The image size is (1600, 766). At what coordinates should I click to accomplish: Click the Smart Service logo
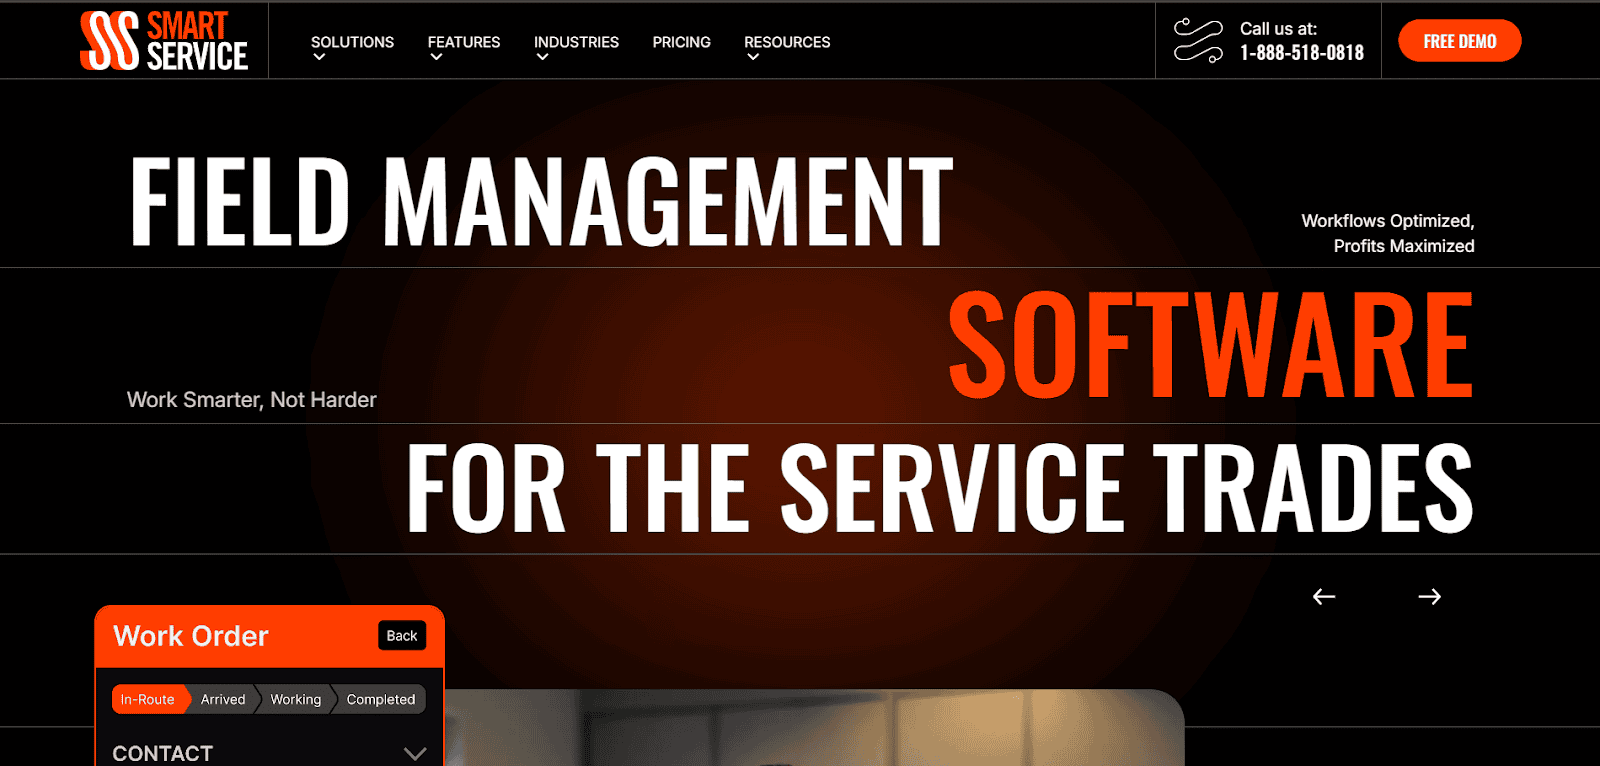pos(164,41)
